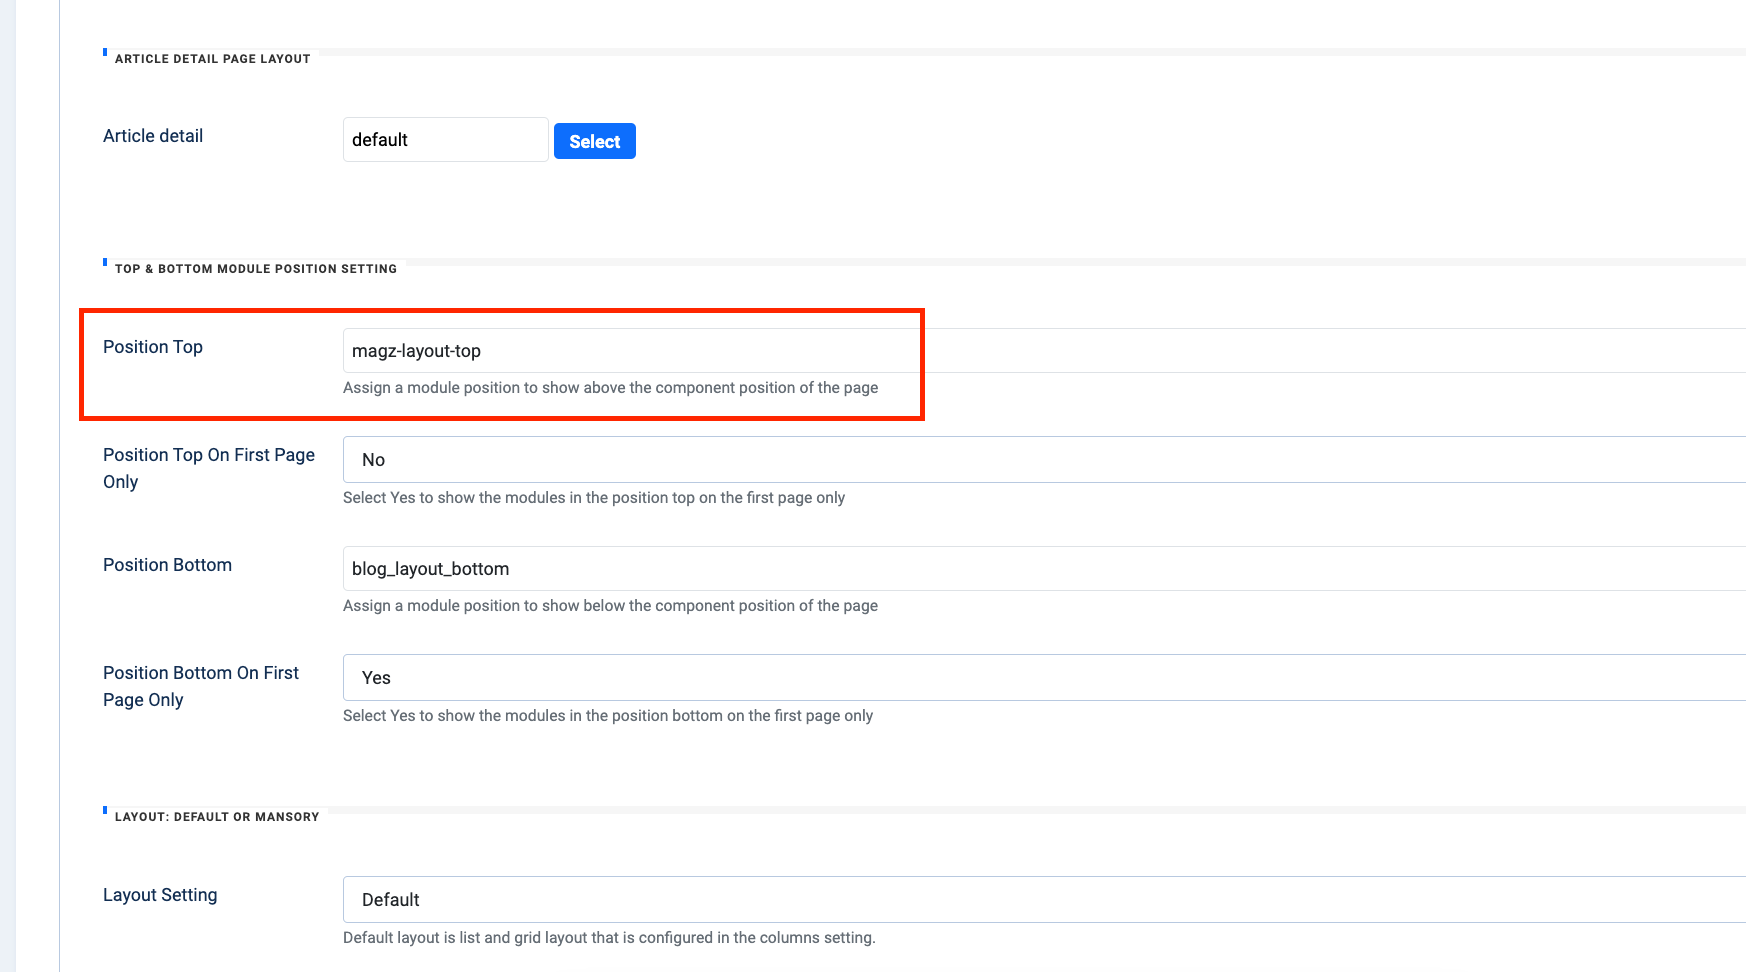1746x972 pixels.
Task: Click the hint about position top on first page
Action: pos(593,498)
